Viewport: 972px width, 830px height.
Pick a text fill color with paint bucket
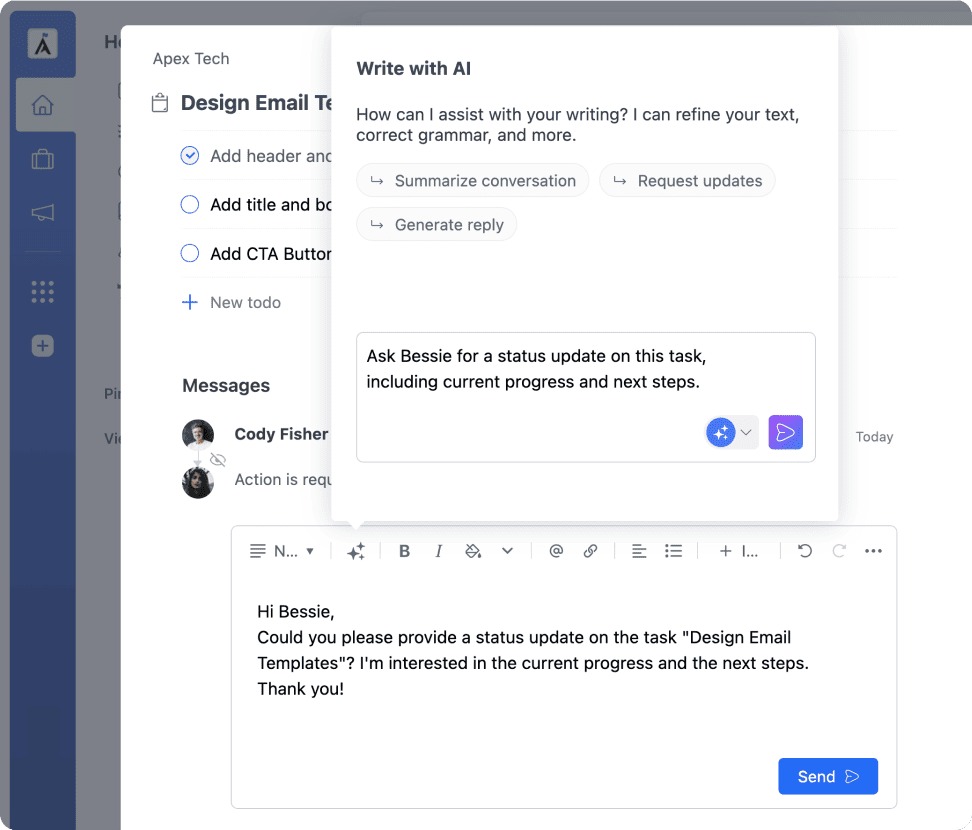point(473,551)
